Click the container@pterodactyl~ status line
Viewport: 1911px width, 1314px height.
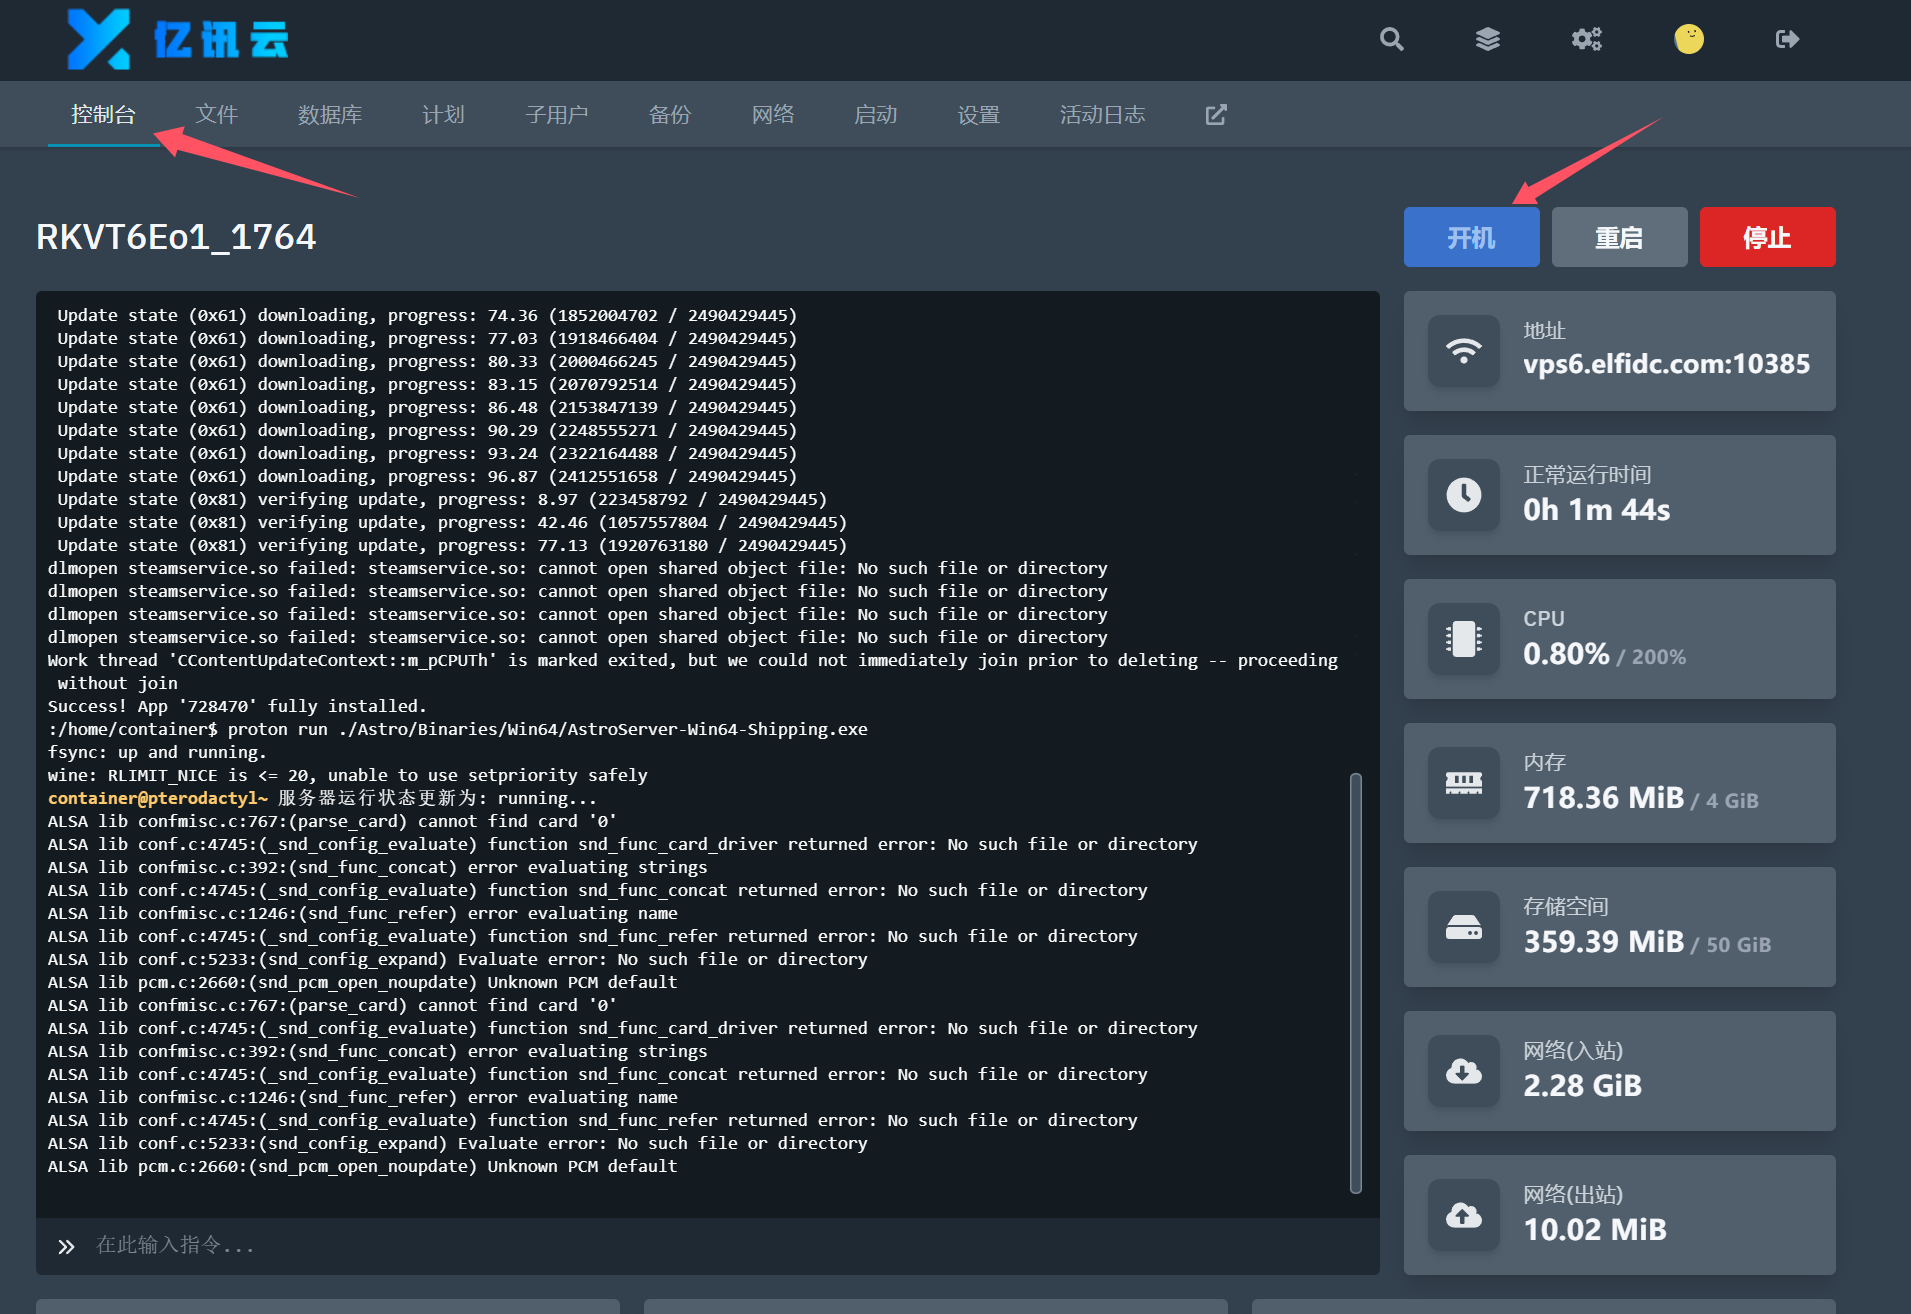(322, 799)
